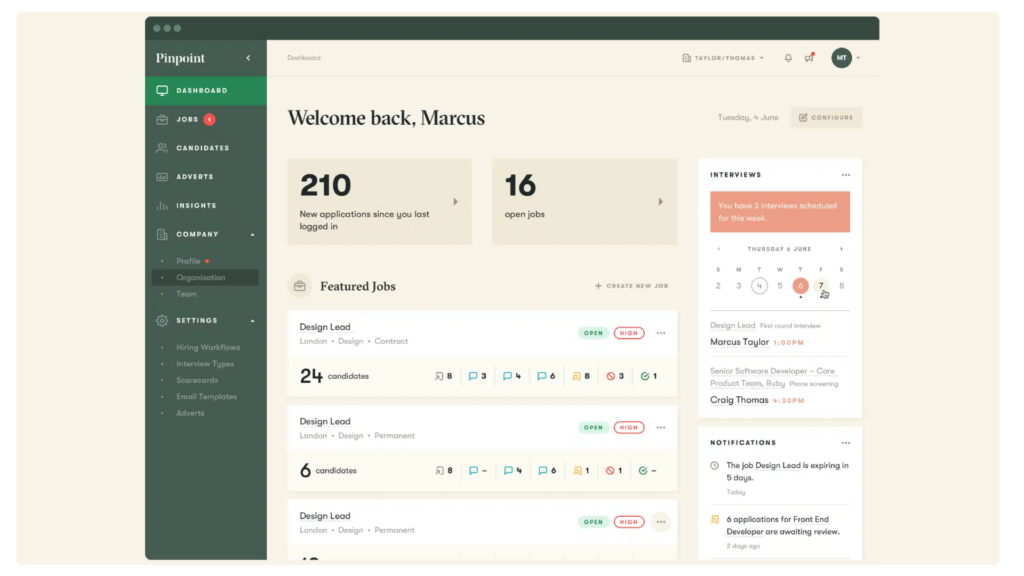1024x576 pixels.
Task: Click chat stage count 4 in 24-candidates row
Action: point(512,376)
